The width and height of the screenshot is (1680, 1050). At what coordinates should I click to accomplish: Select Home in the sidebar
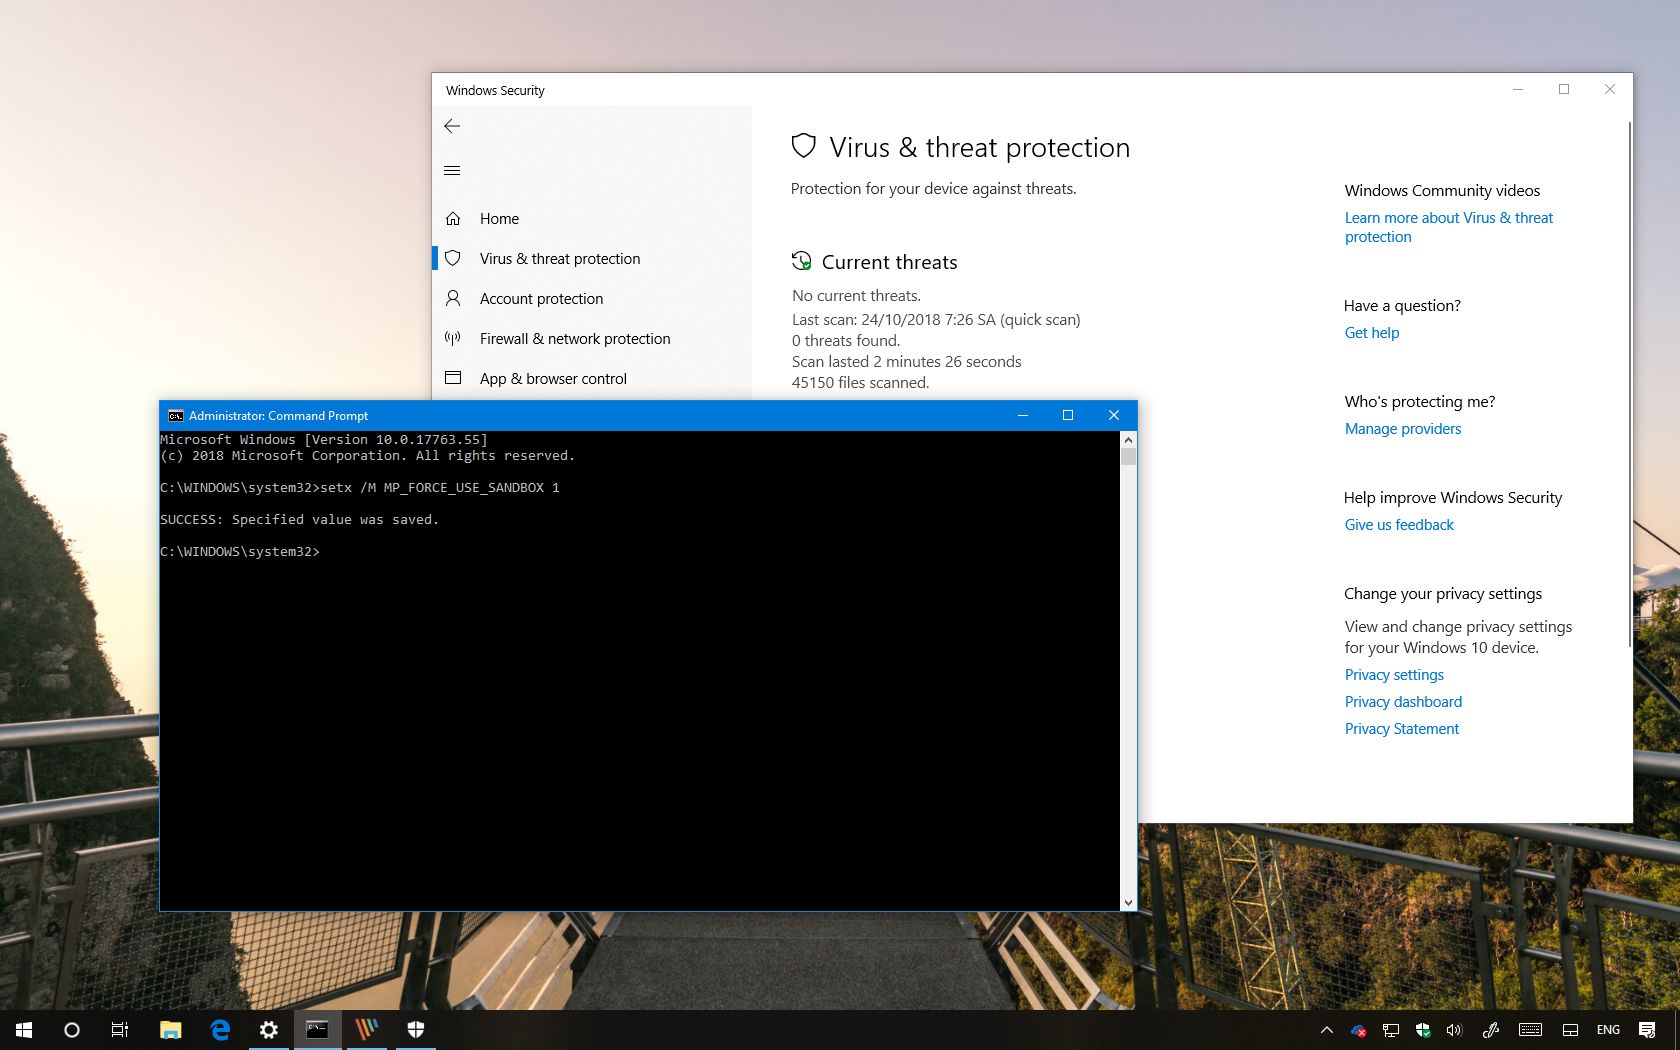click(499, 218)
